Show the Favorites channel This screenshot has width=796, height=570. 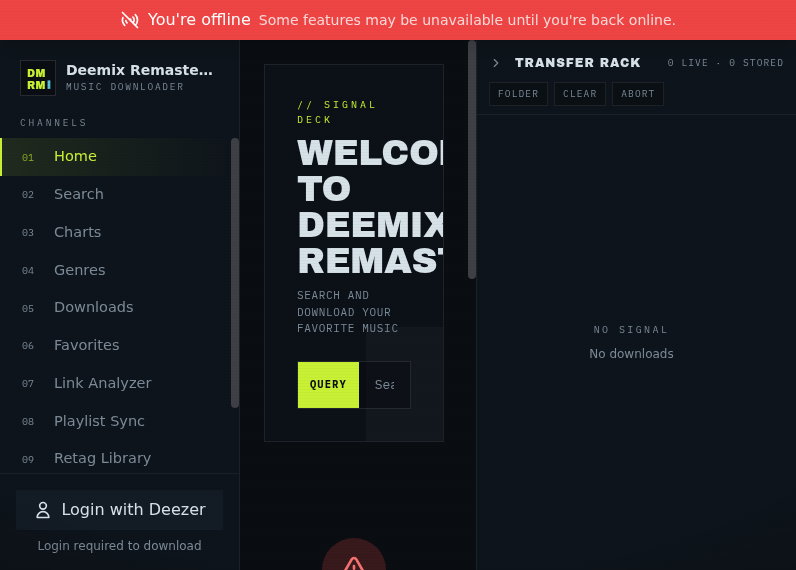[115, 346]
